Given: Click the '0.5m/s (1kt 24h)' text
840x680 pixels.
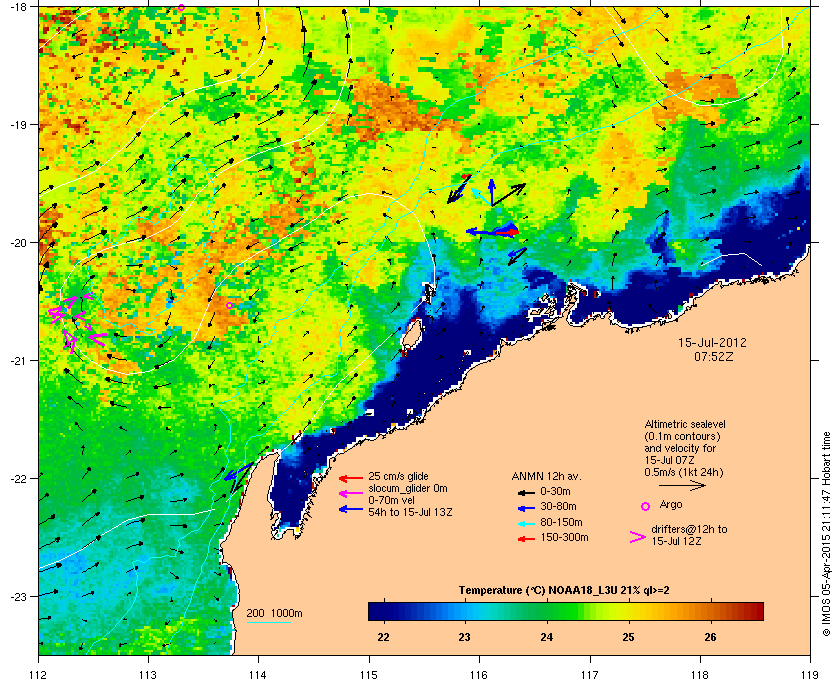Looking at the screenshot, I should (x=684, y=472).
